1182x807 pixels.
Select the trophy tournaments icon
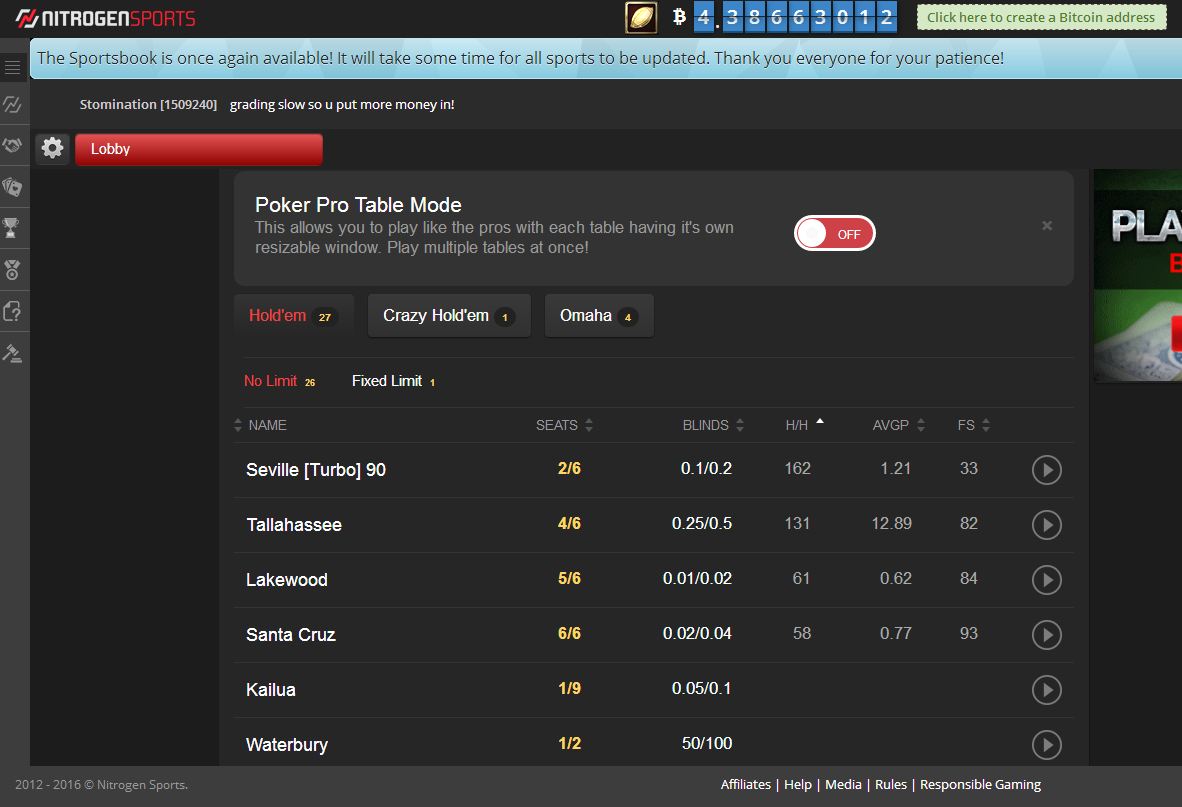coord(13,228)
